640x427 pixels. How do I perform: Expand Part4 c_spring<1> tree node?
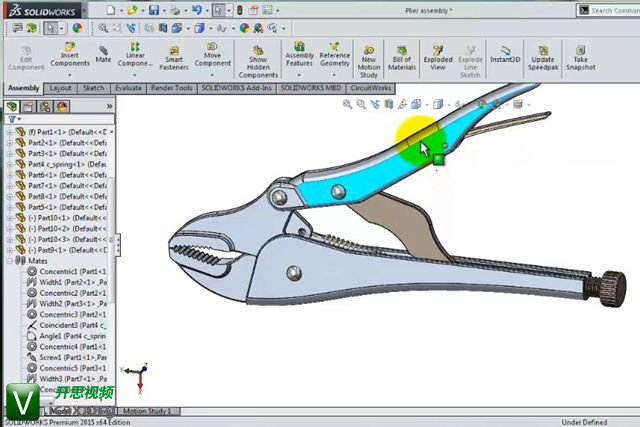[9, 165]
